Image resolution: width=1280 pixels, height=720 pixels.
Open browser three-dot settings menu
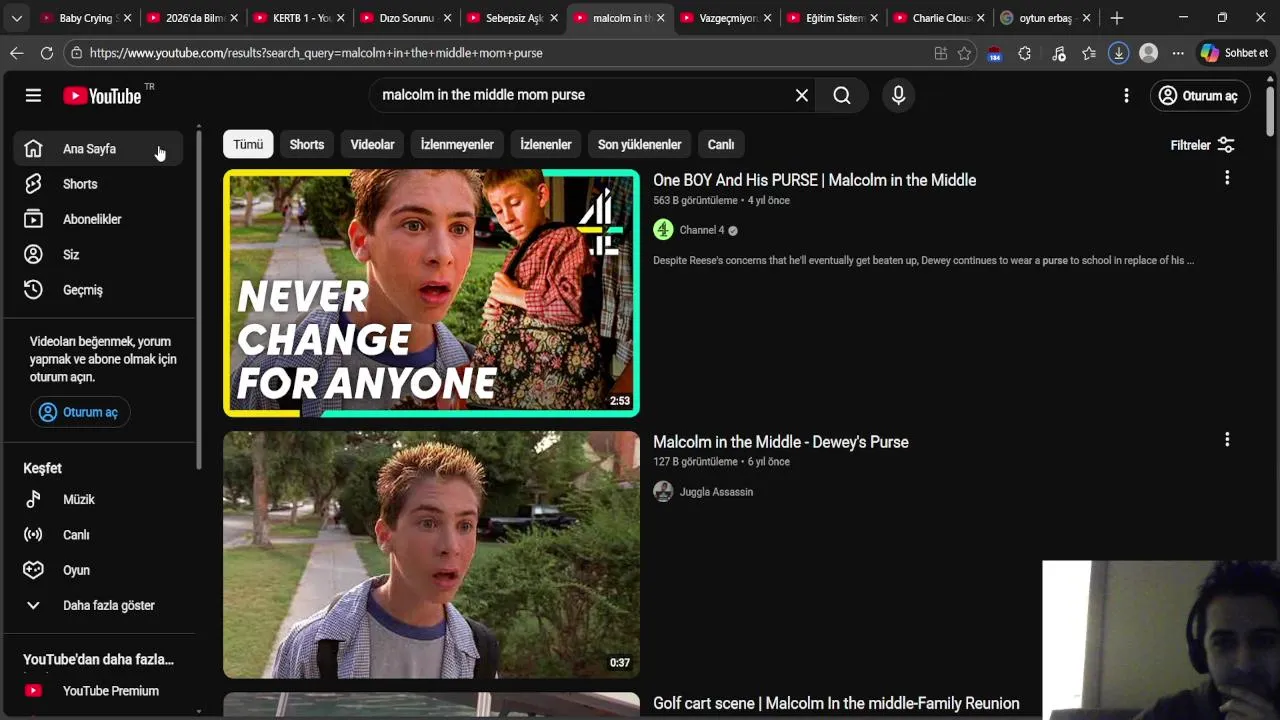click(1178, 53)
